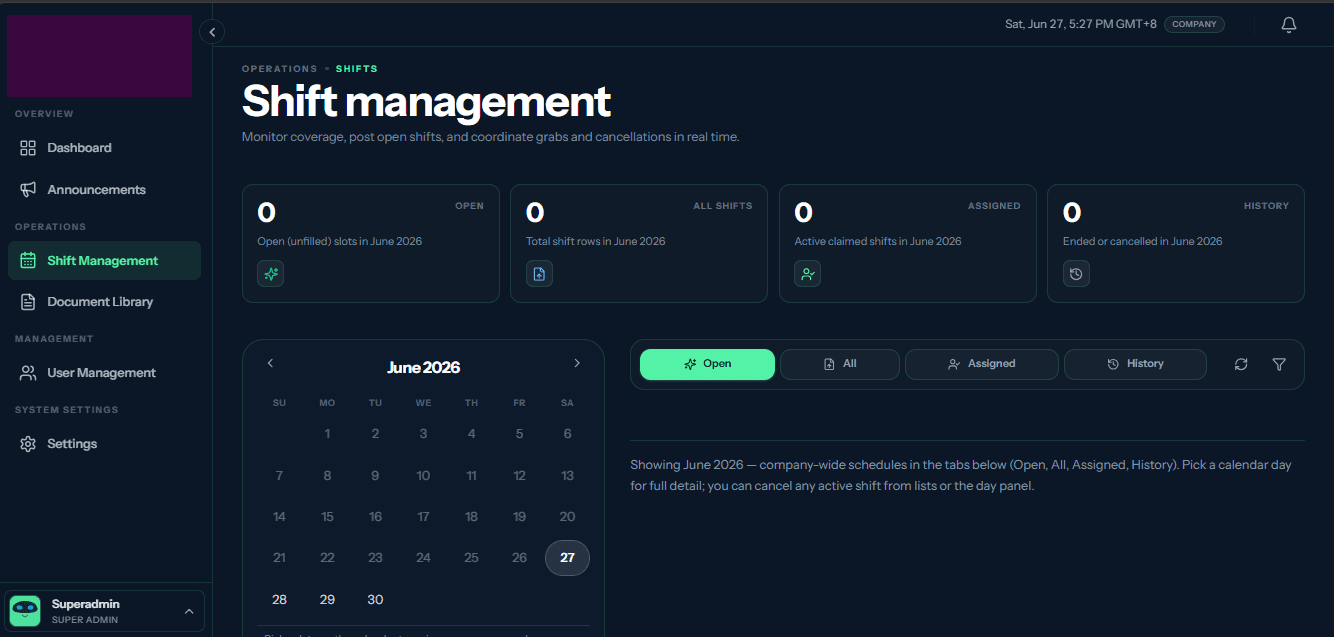Click the file icon in All Shifts card

point(539,274)
